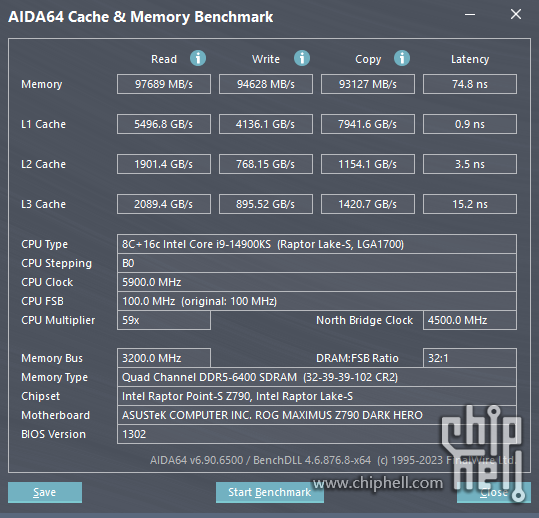Click the CPU Type field showing i9-14900KS
Image resolution: width=539 pixels, height=518 pixels.
pos(317,244)
